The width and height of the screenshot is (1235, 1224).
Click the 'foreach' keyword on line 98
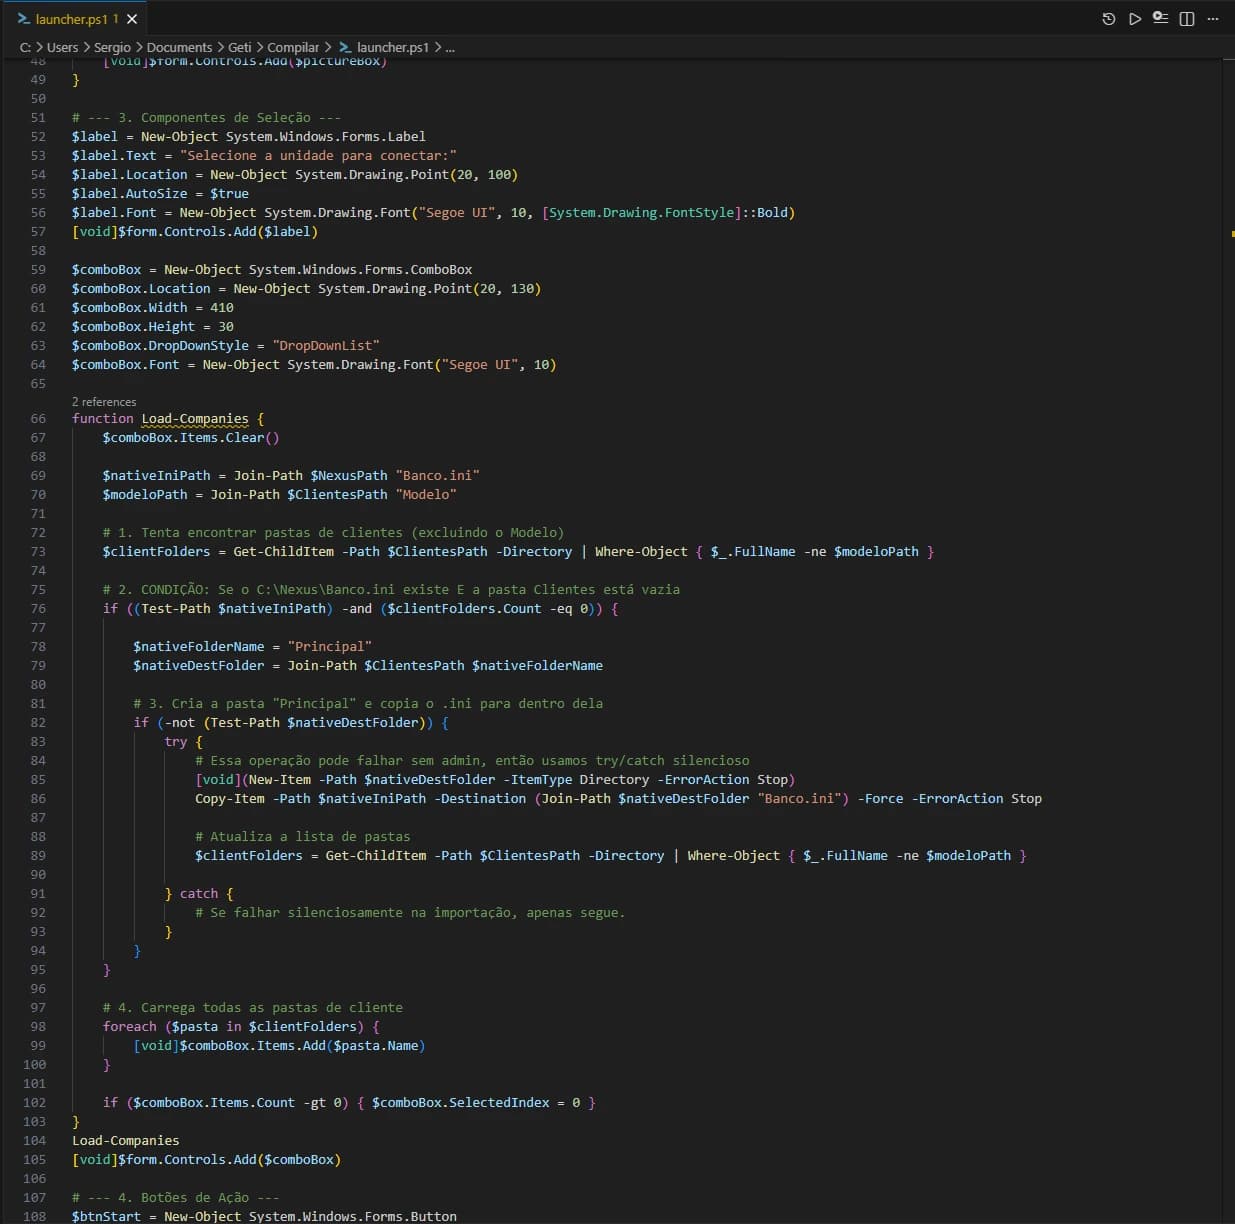[130, 1026]
